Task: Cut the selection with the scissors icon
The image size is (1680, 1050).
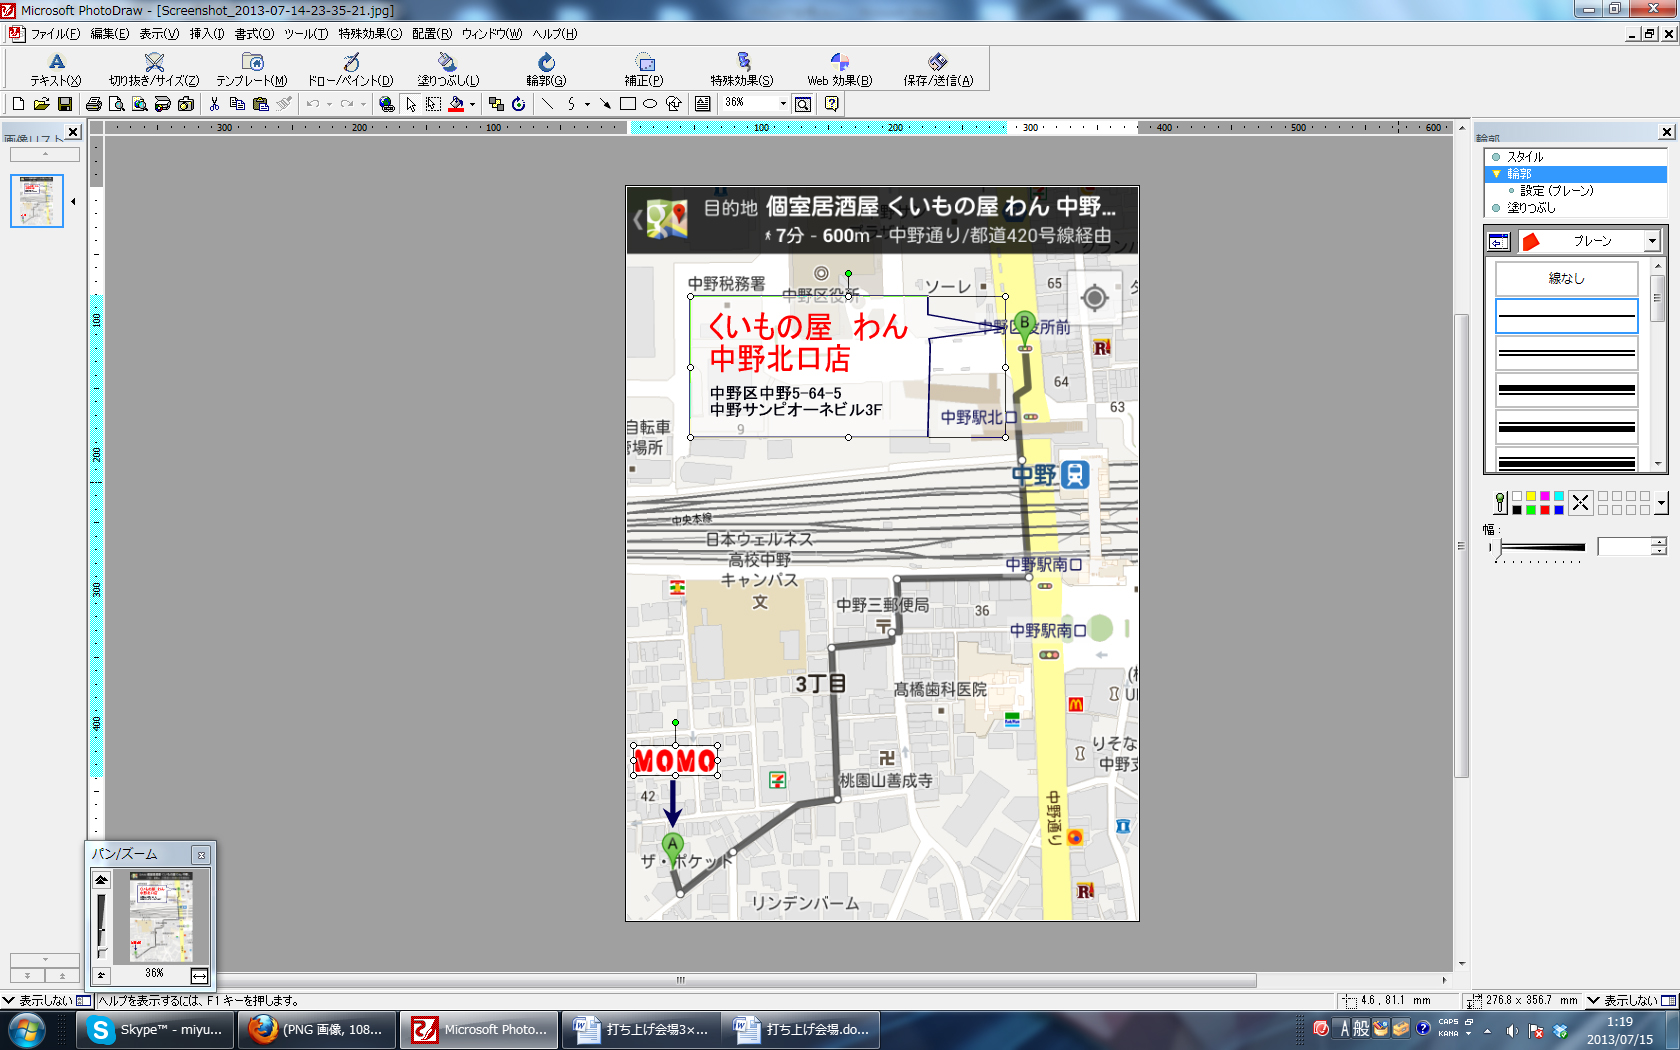Action: pos(214,104)
